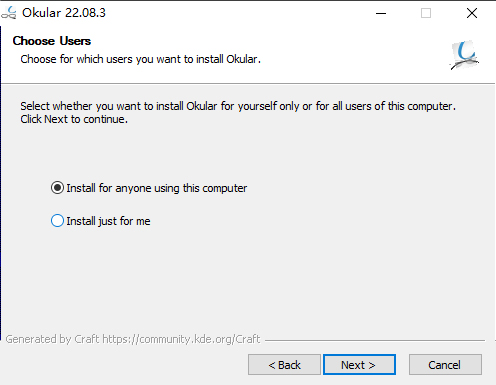This screenshot has width=496, height=385.
Task: Click the Craft community.kde.org URL text
Action: [x=181, y=339]
